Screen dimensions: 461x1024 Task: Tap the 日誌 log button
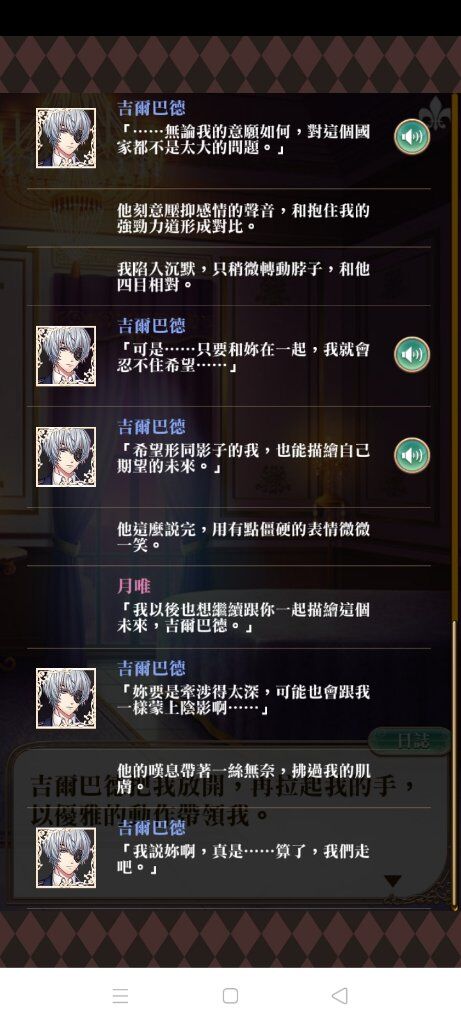[409, 741]
